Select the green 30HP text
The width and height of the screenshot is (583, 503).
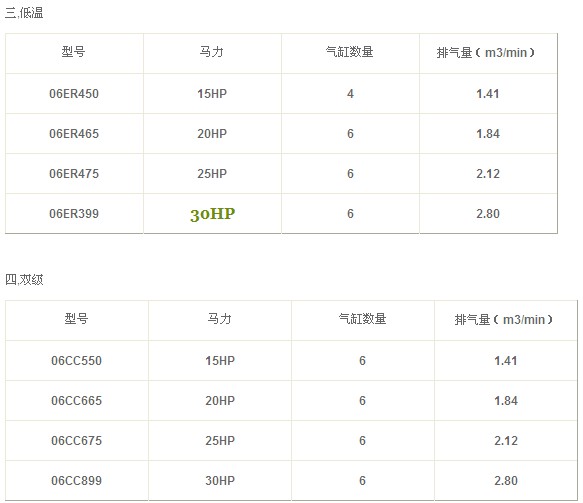(212, 214)
